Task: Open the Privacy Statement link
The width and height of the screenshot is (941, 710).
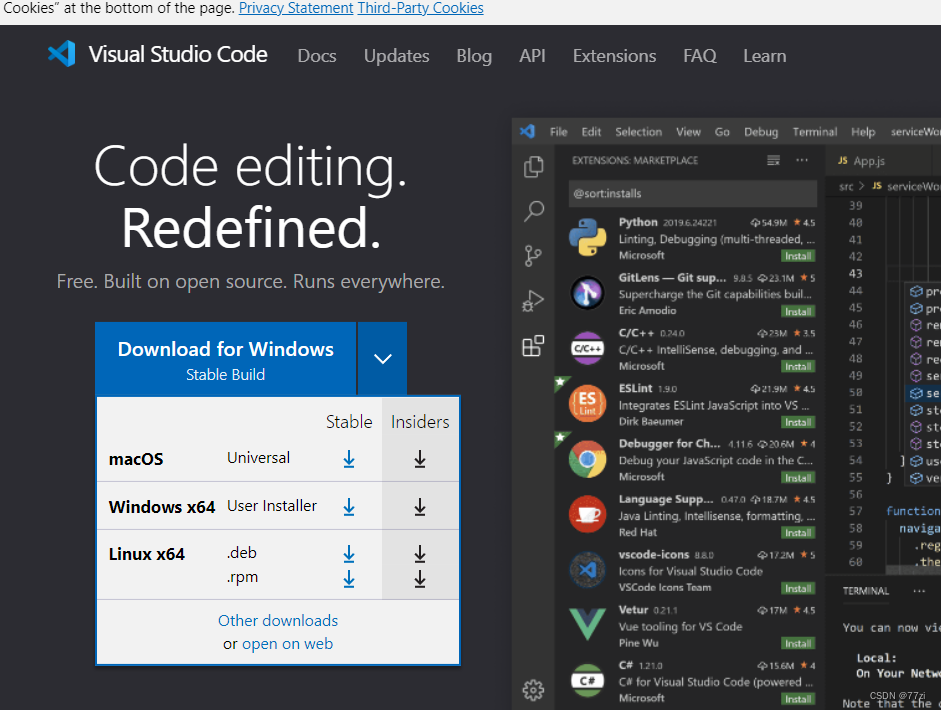Action: 296,8
